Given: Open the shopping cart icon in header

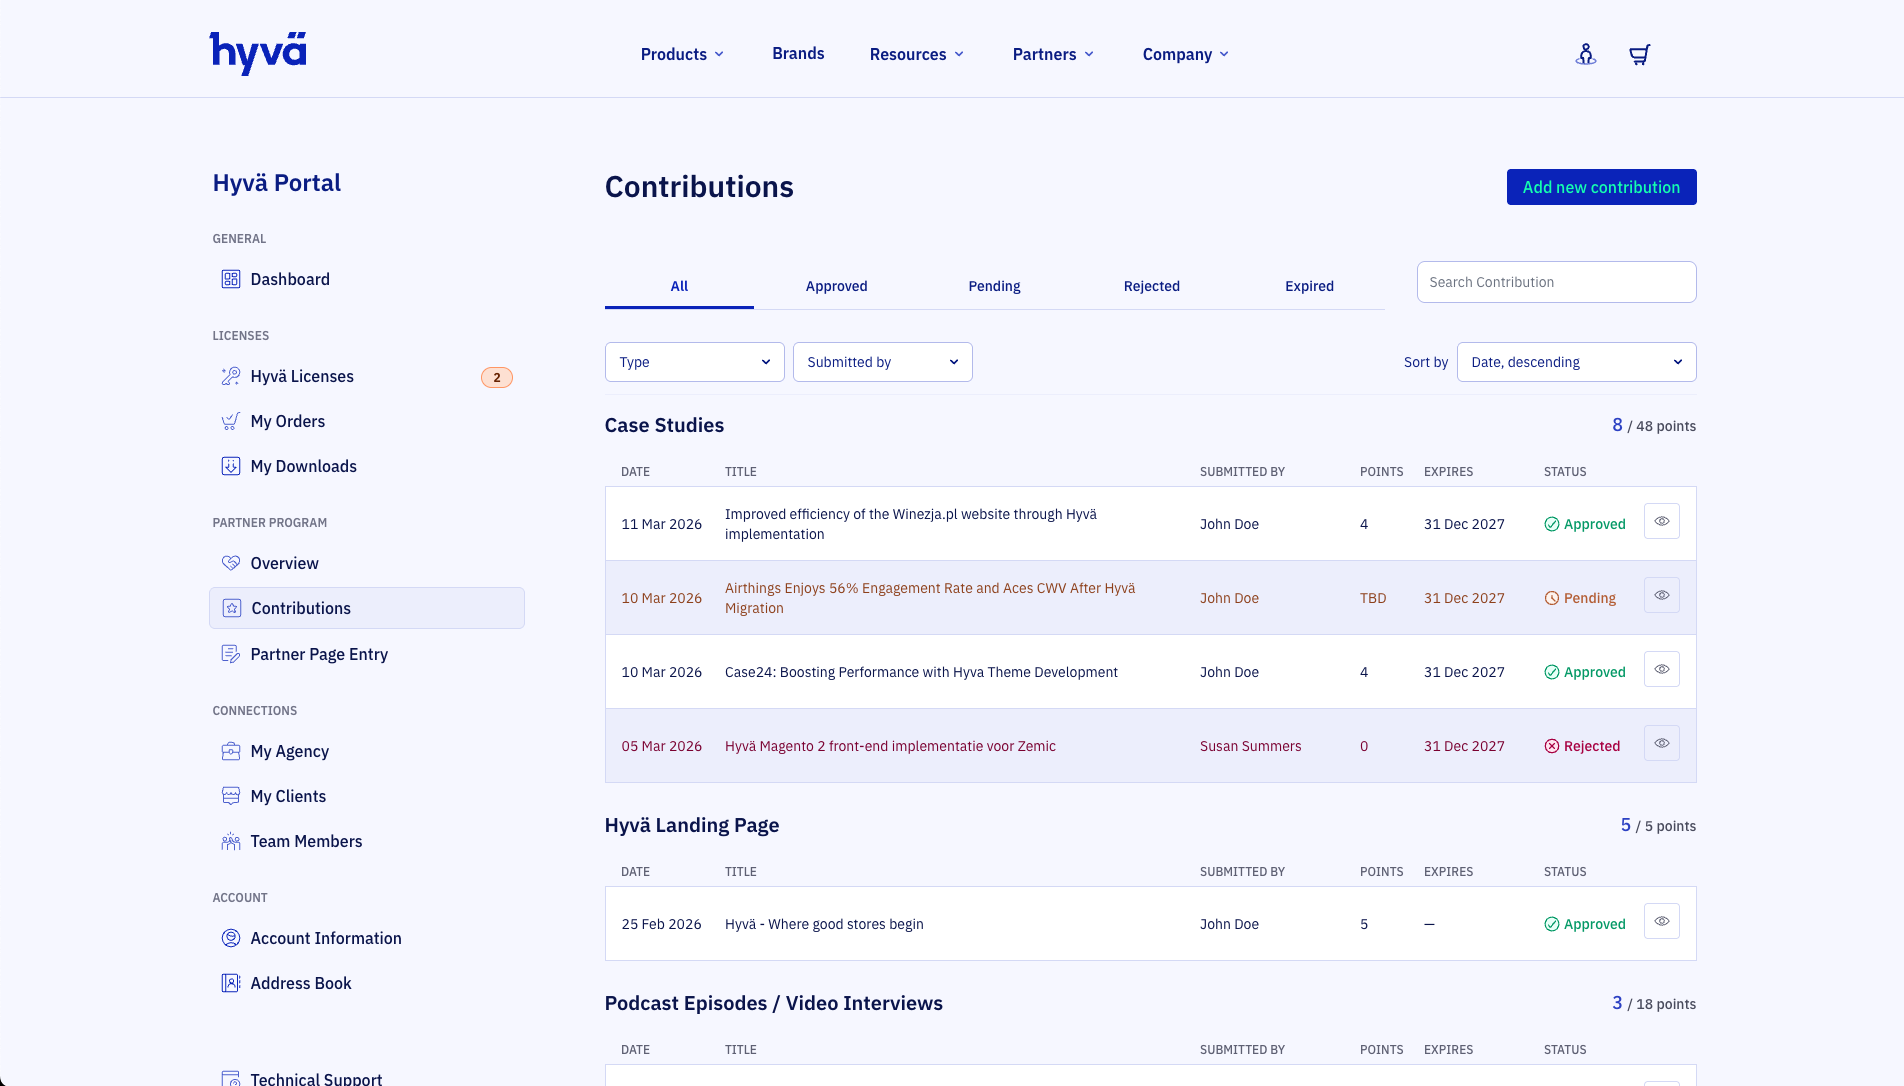Looking at the screenshot, I should coord(1639,54).
